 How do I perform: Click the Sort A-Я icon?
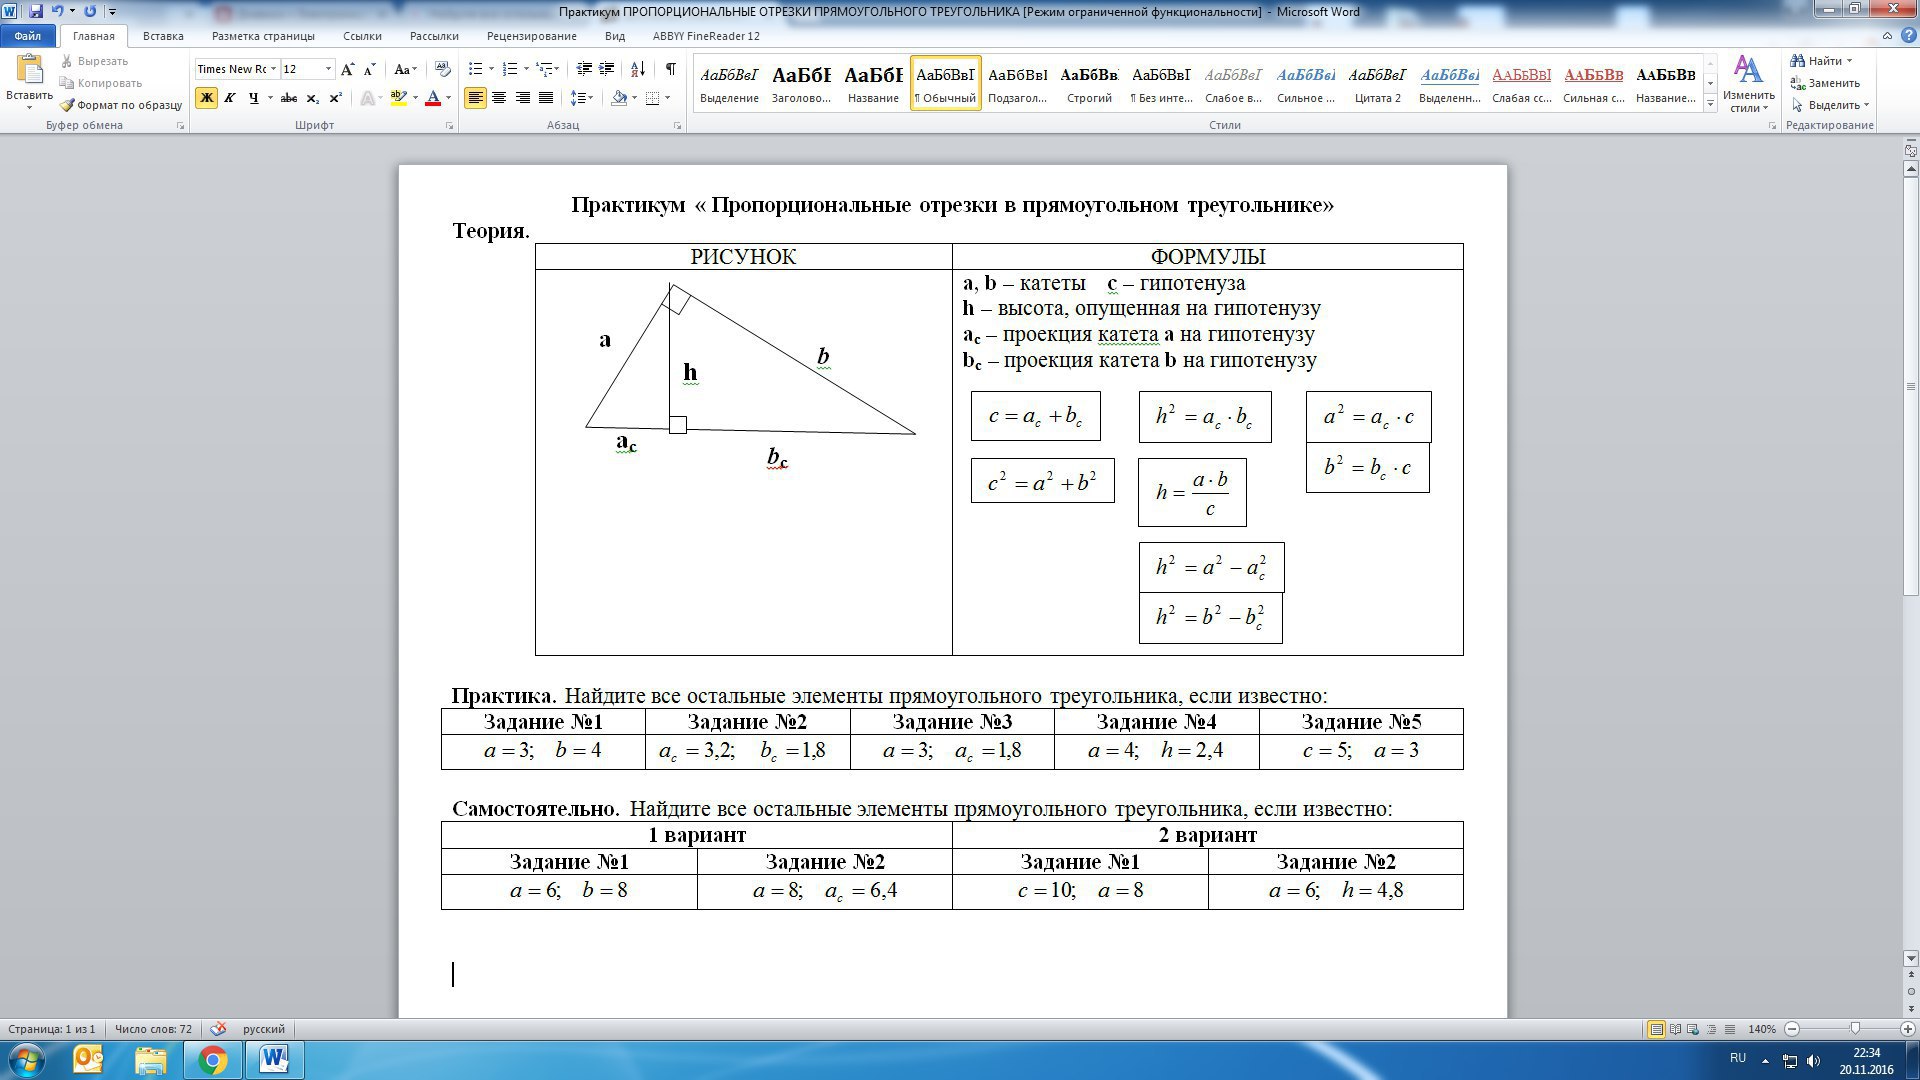pyautogui.click(x=638, y=69)
